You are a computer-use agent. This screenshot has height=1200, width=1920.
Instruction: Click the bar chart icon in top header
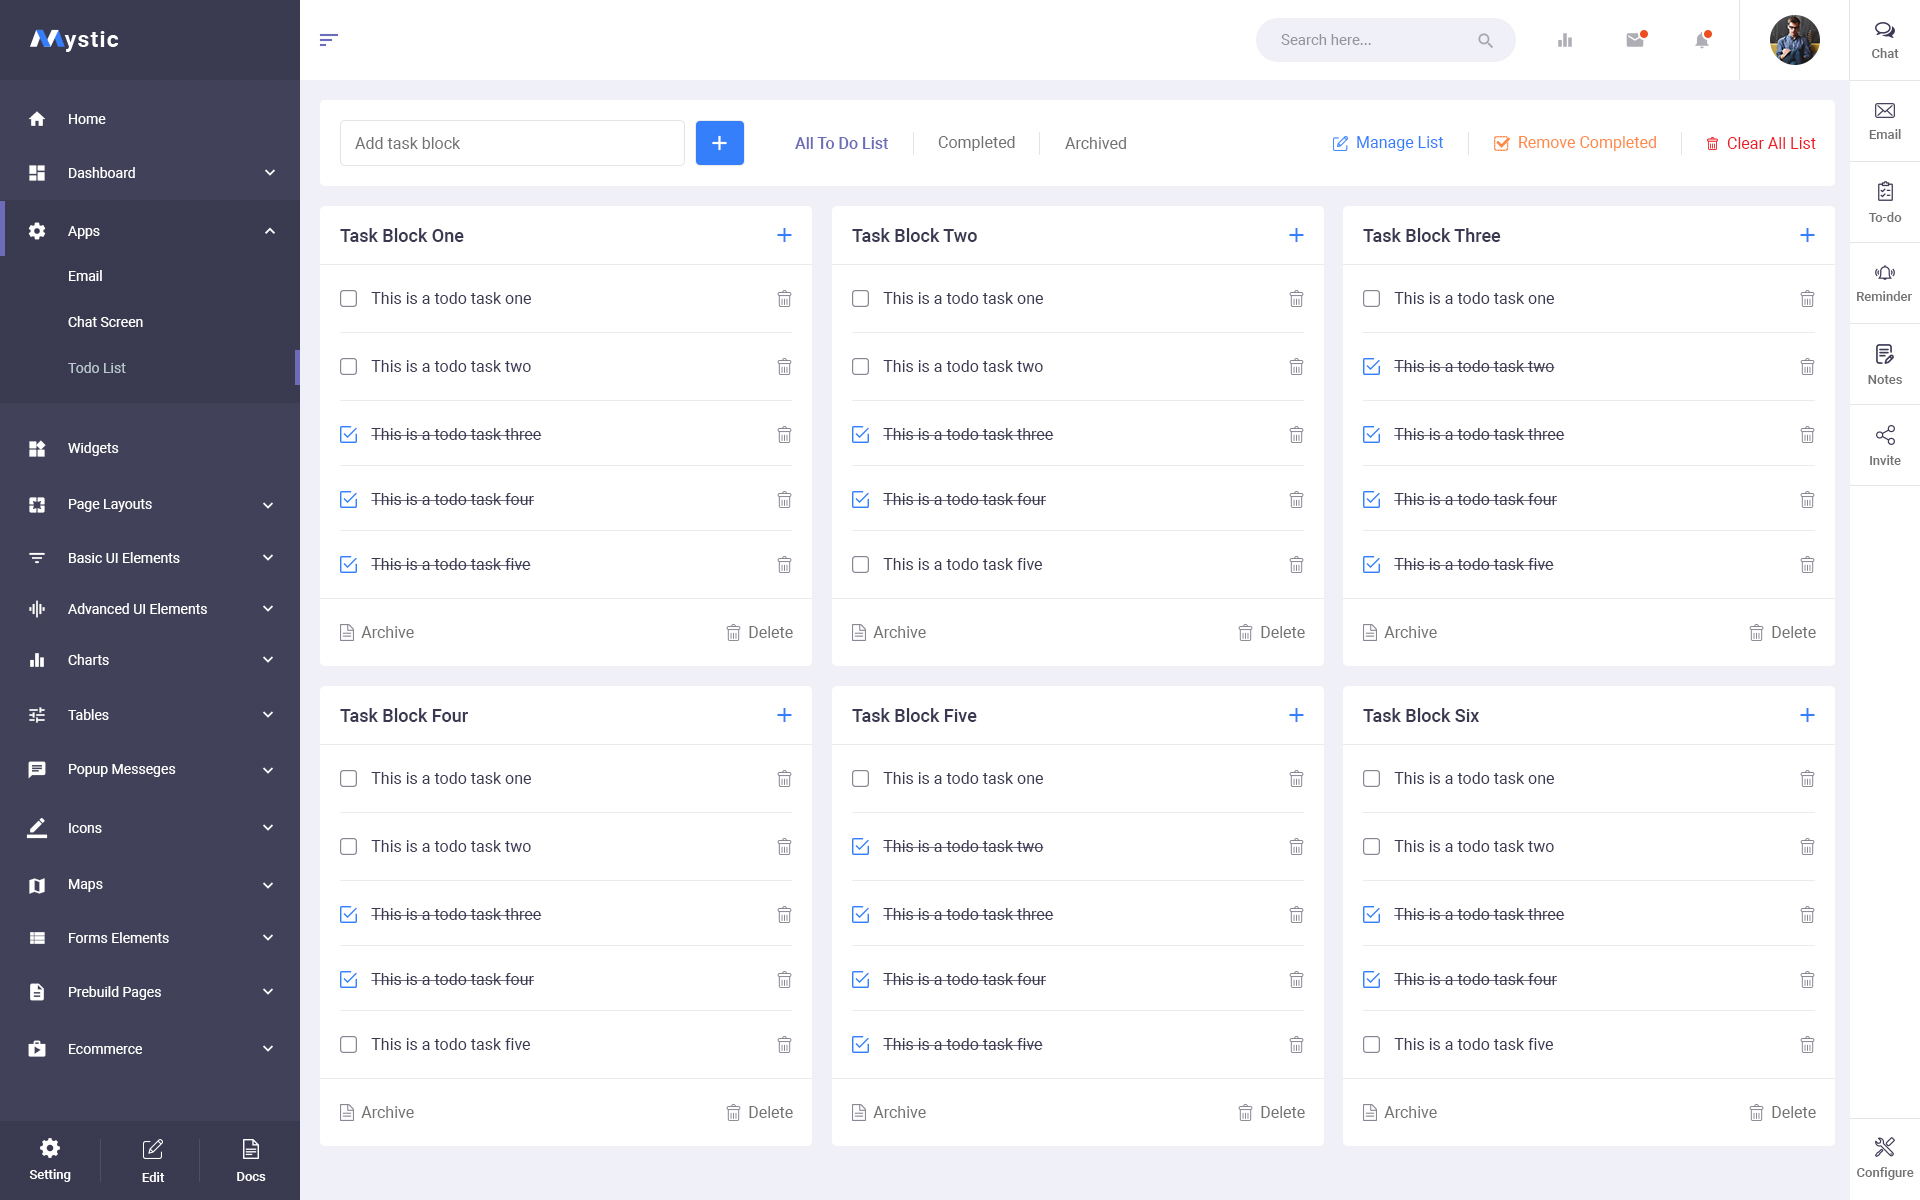(1565, 40)
